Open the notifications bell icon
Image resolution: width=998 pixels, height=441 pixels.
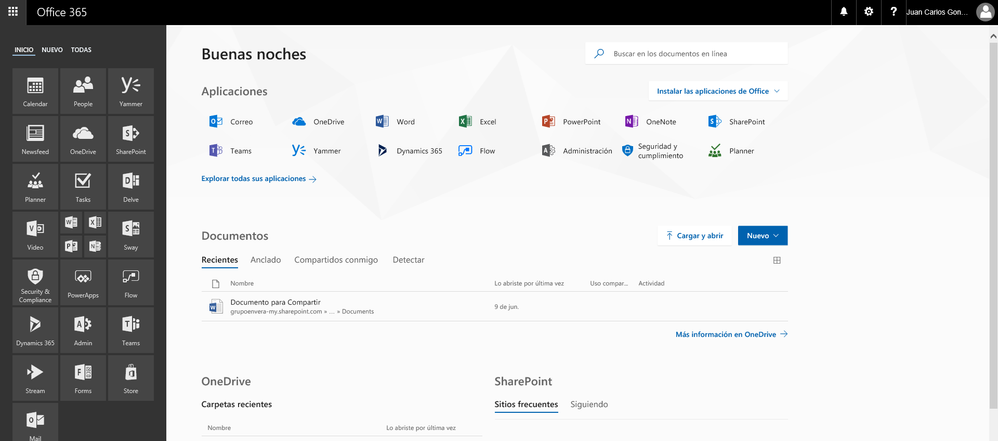tap(844, 12)
